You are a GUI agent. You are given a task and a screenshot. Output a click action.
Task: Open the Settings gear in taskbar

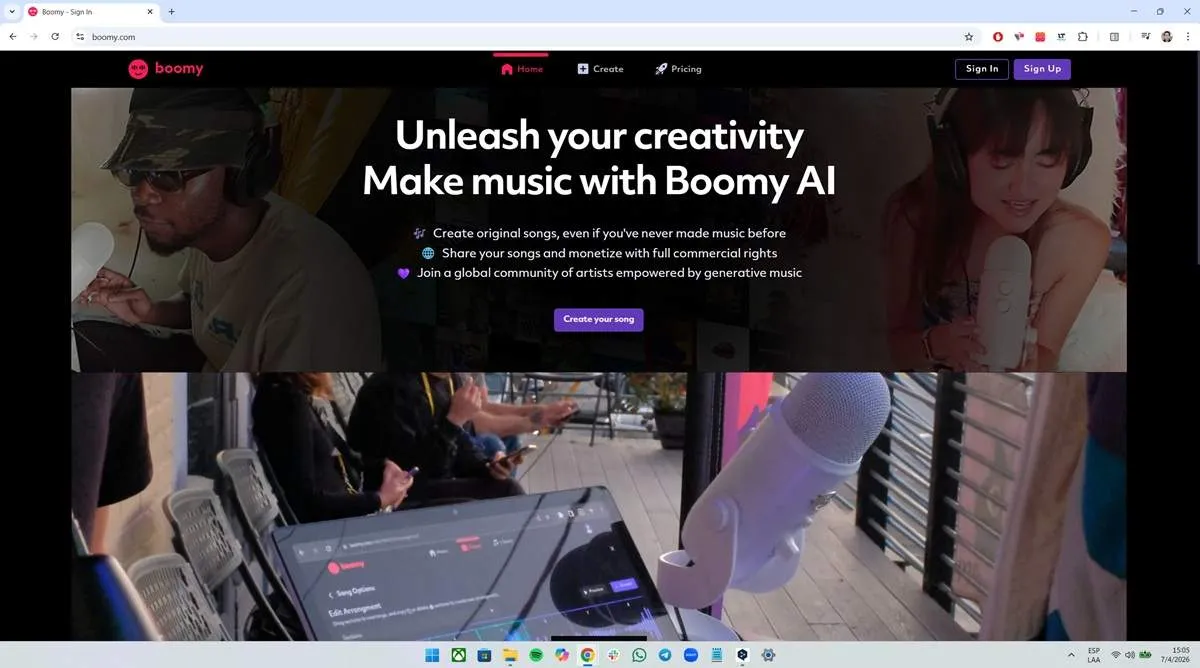point(768,655)
